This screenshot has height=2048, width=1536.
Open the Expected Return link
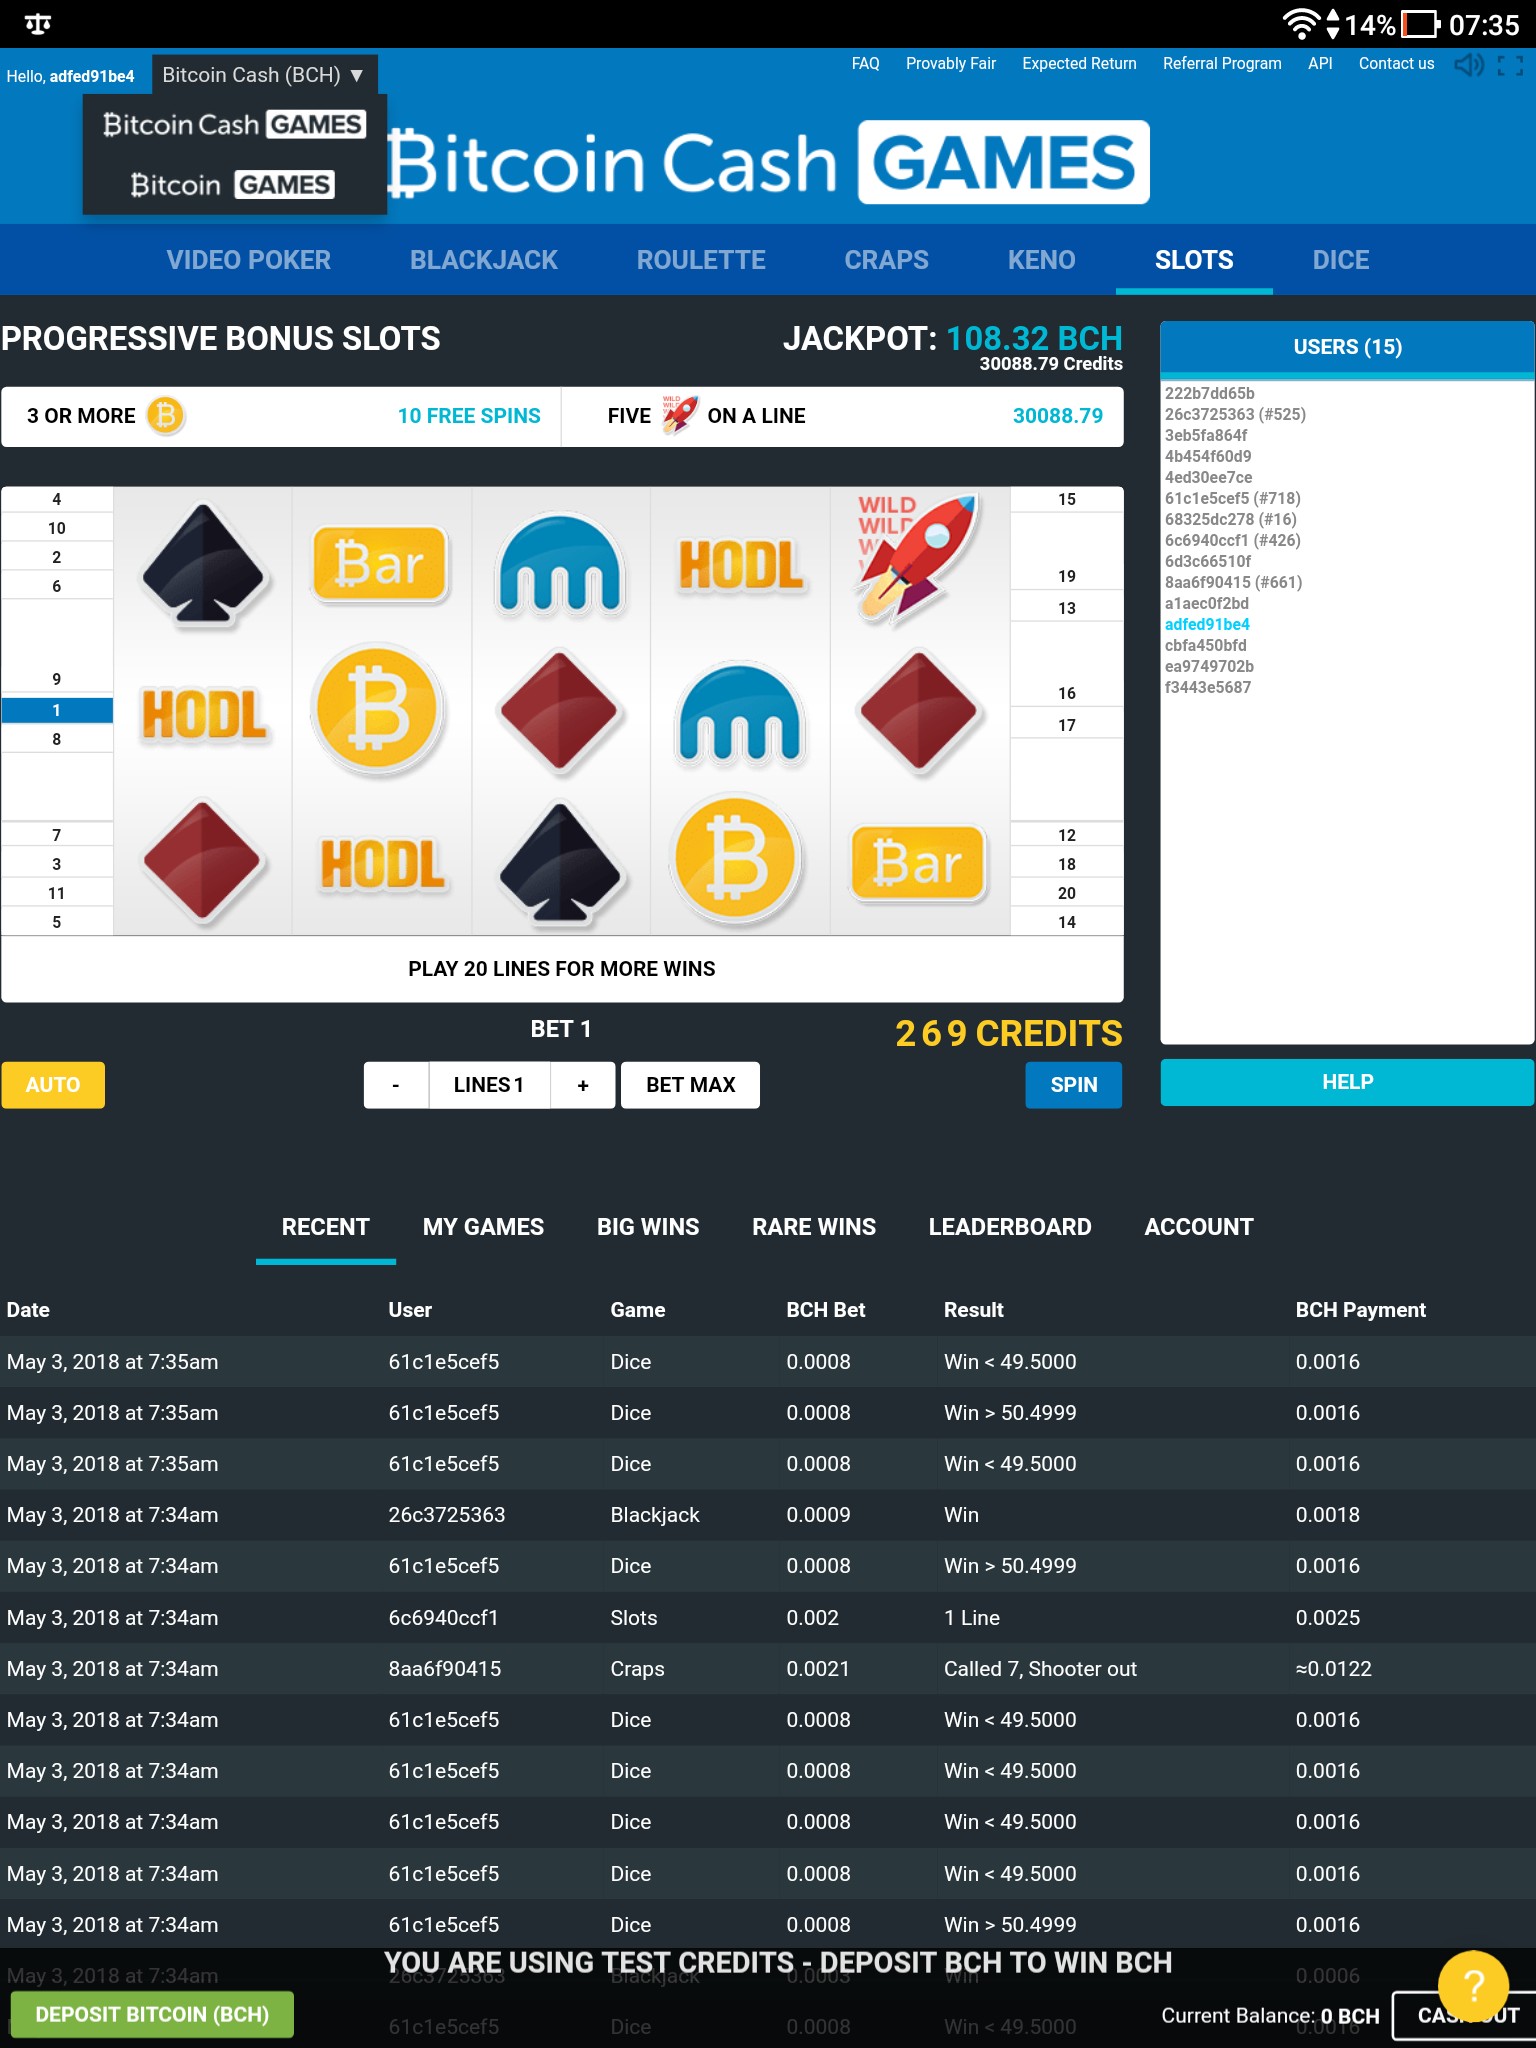tap(1079, 63)
